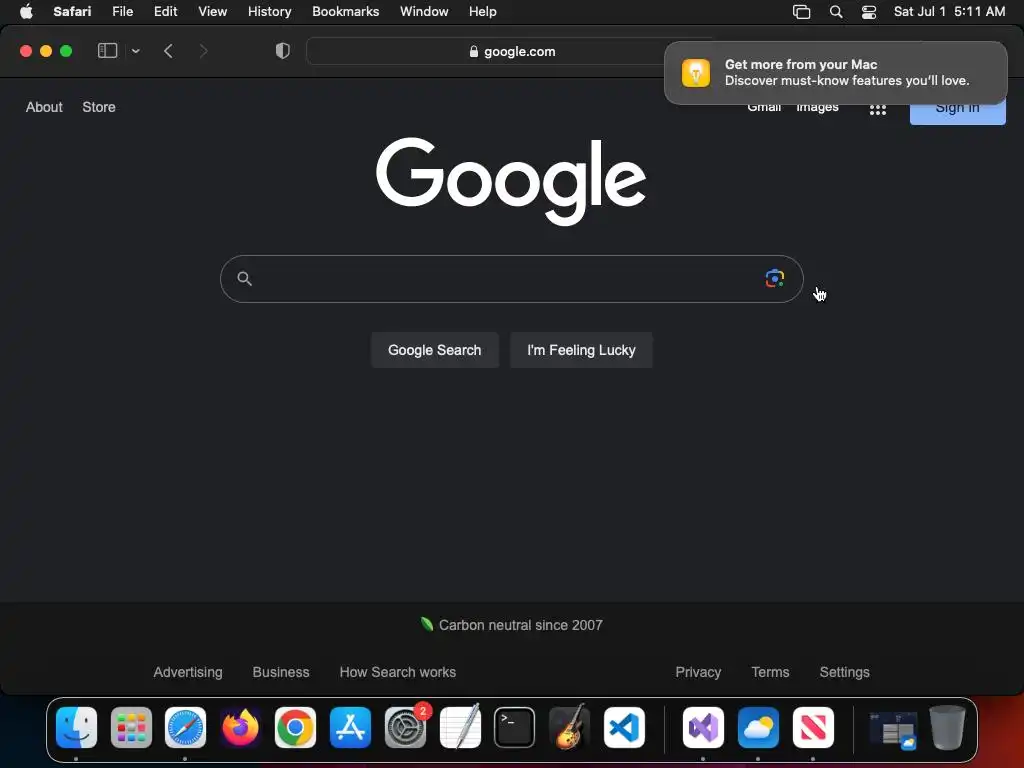Open the View menu

point(212,11)
